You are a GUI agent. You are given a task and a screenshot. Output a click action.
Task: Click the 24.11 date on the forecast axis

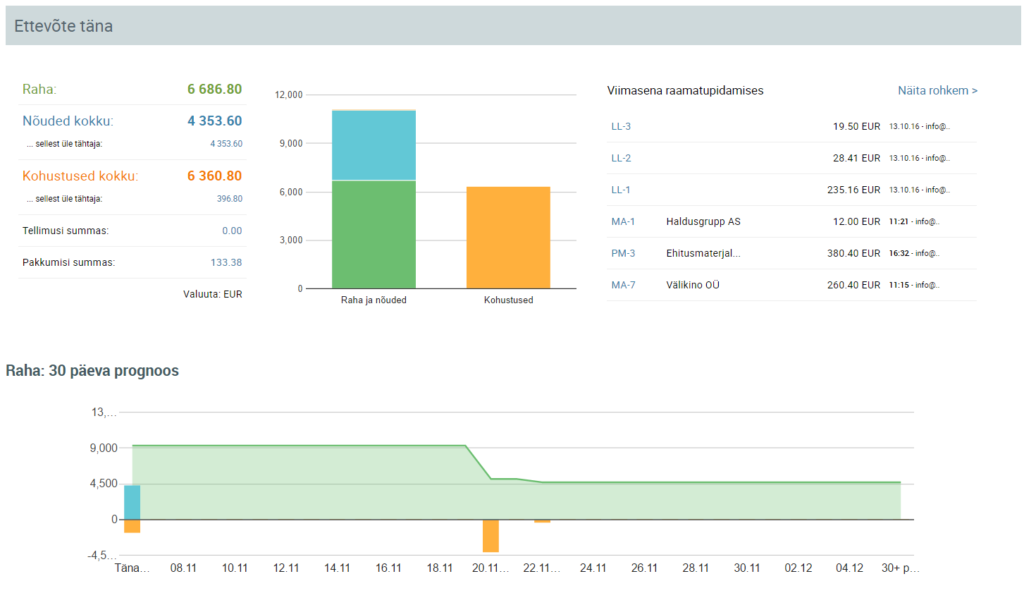point(593,568)
